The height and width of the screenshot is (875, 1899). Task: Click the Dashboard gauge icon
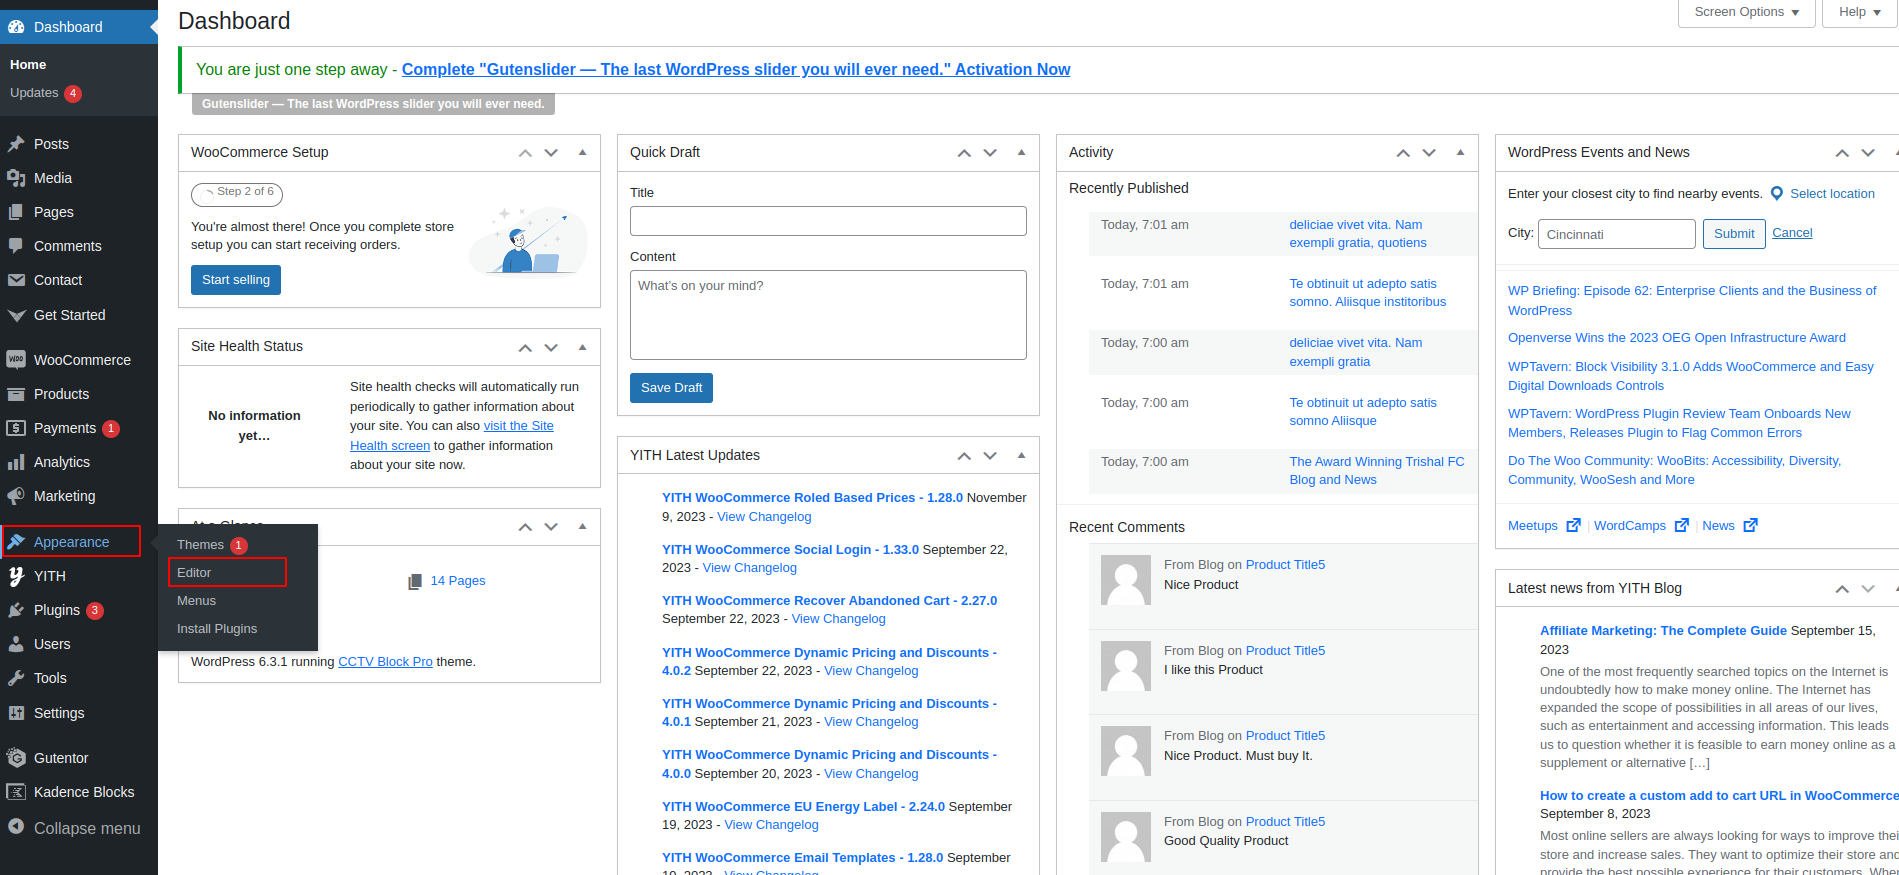coord(16,27)
